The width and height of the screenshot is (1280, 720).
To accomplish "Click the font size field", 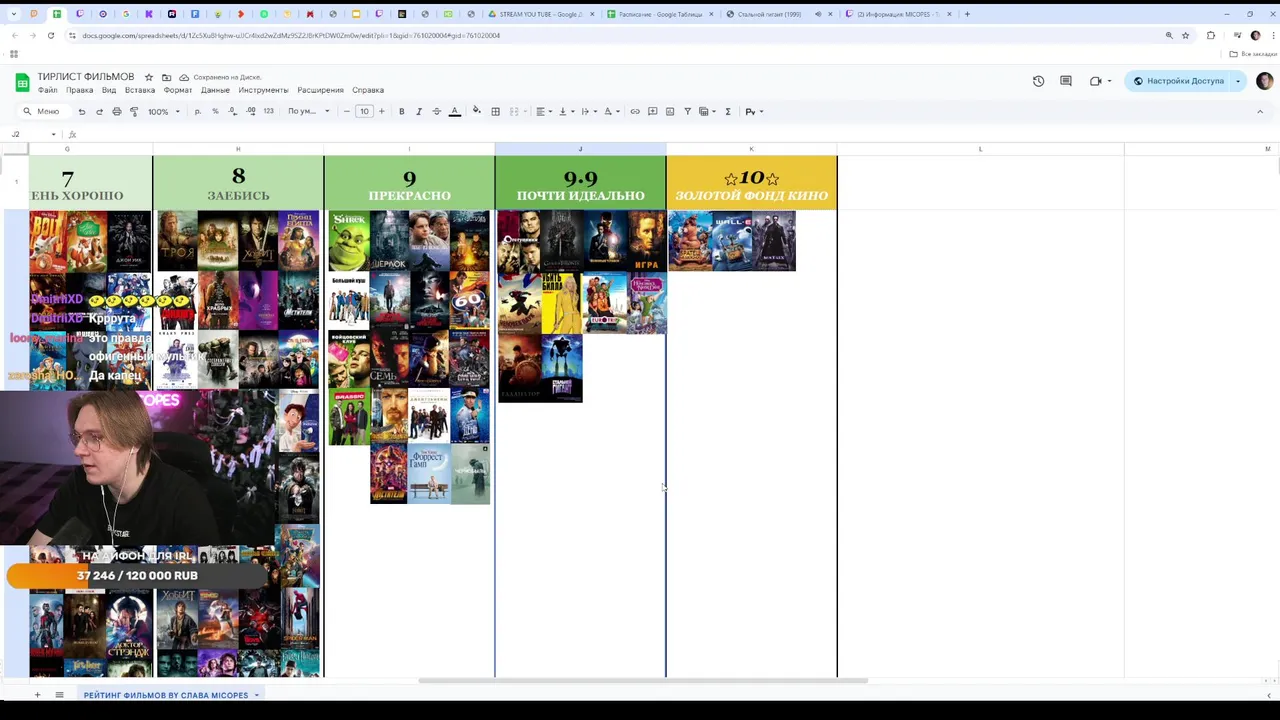I will [364, 111].
